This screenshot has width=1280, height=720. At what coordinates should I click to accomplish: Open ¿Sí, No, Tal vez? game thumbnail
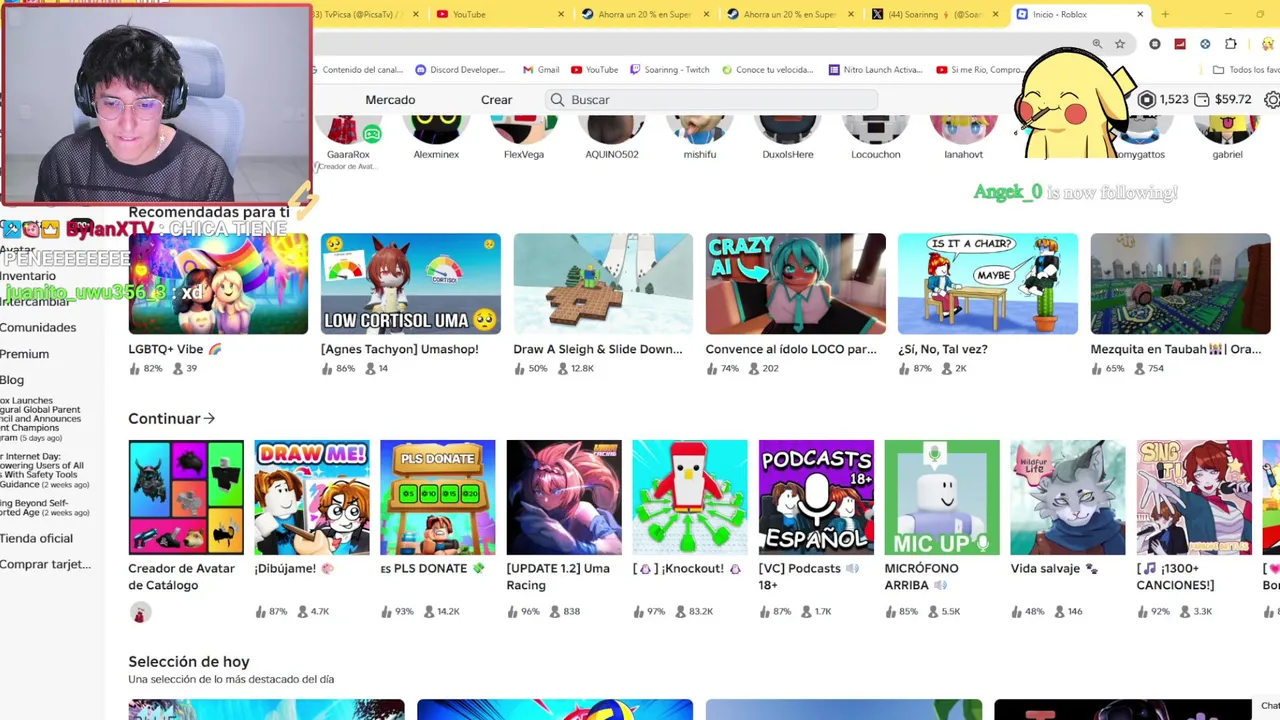pyautogui.click(x=988, y=284)
